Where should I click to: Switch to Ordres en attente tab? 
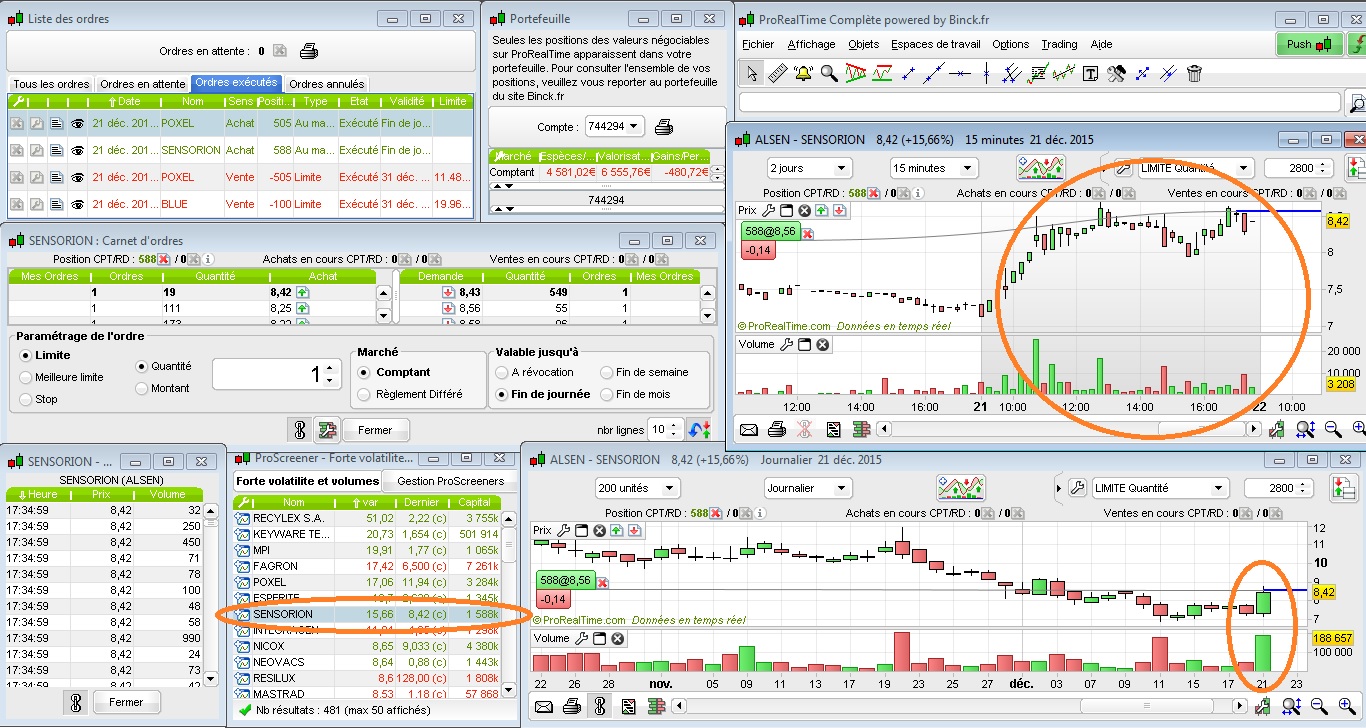point(143,84)
